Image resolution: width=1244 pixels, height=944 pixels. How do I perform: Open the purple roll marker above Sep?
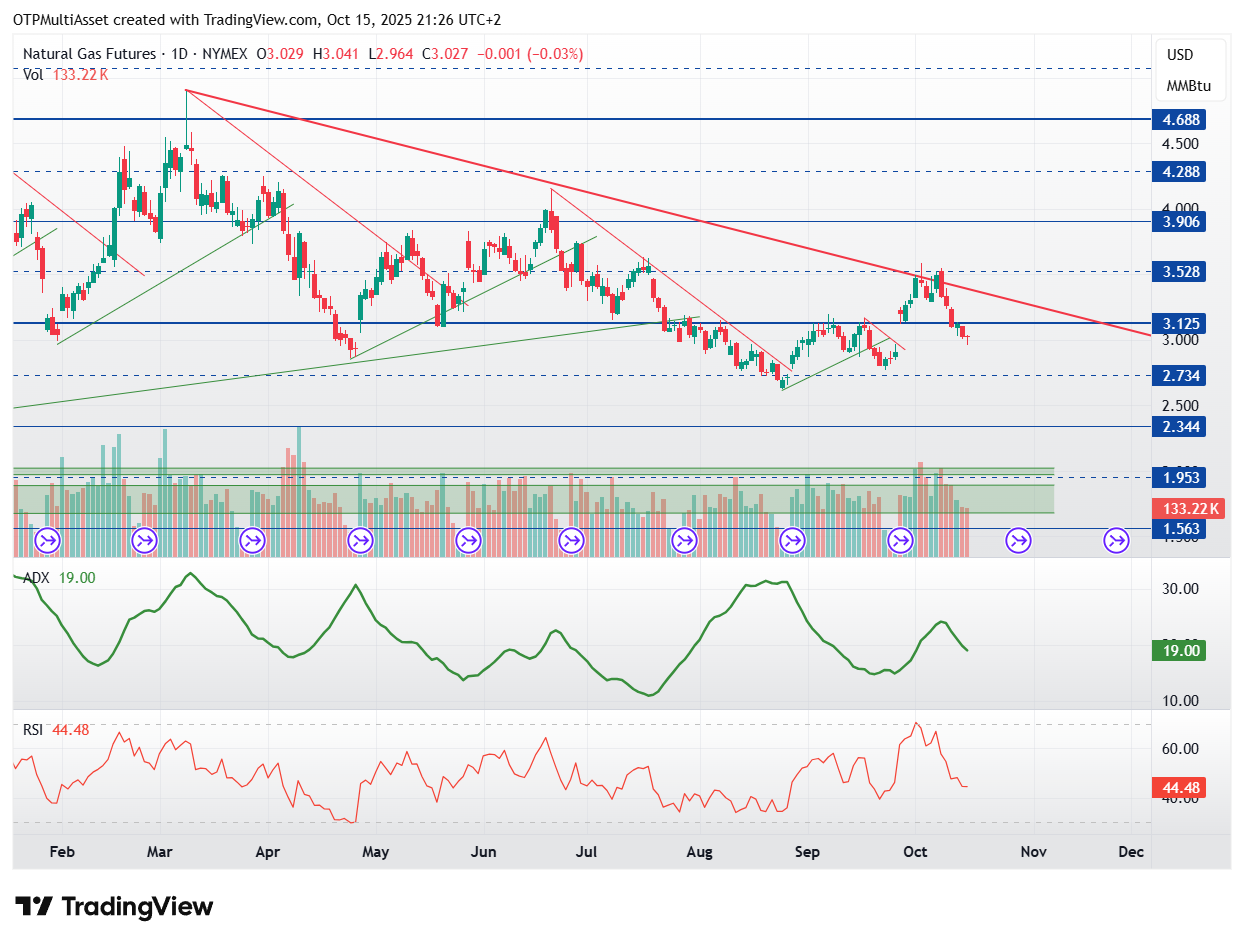(x=793, y=541)
